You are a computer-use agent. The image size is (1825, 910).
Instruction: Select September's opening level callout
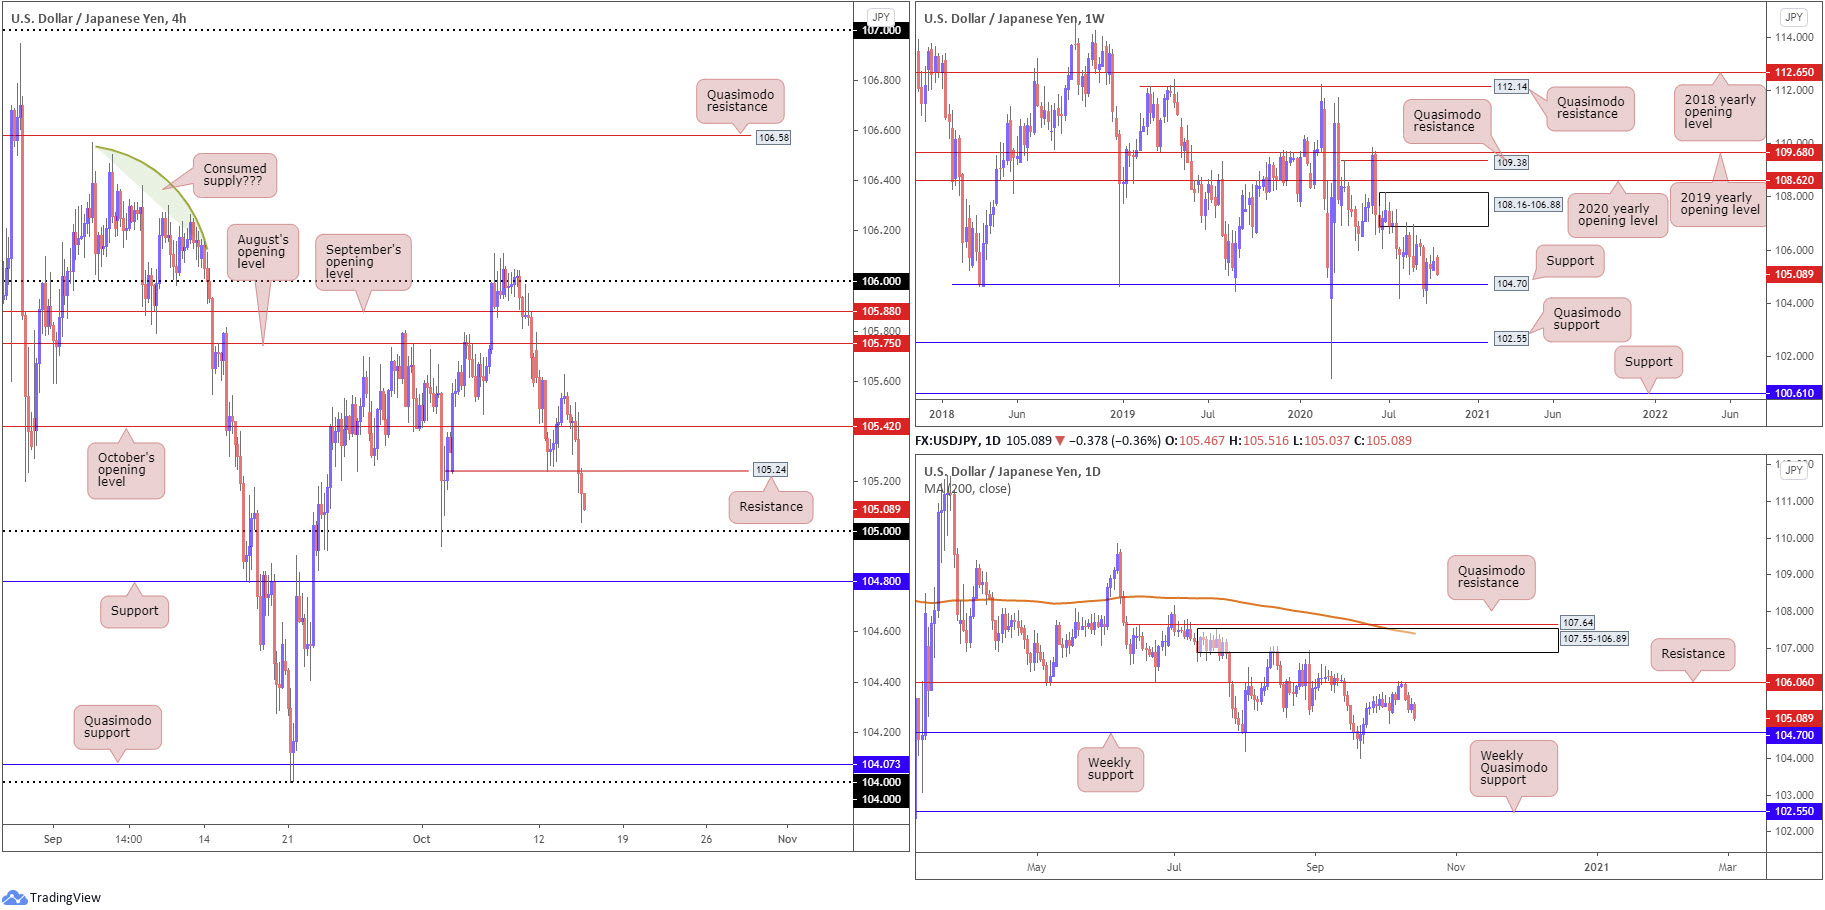point(363,262)
